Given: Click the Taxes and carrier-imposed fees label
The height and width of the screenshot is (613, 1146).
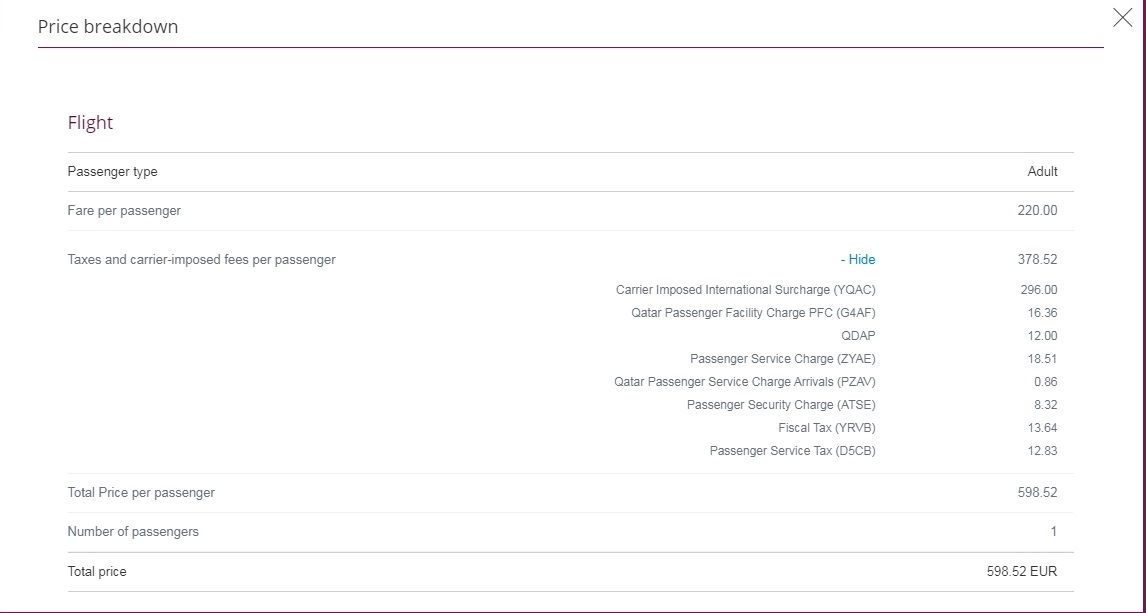Looking at the screenshot, I should [x=202, y=259].
